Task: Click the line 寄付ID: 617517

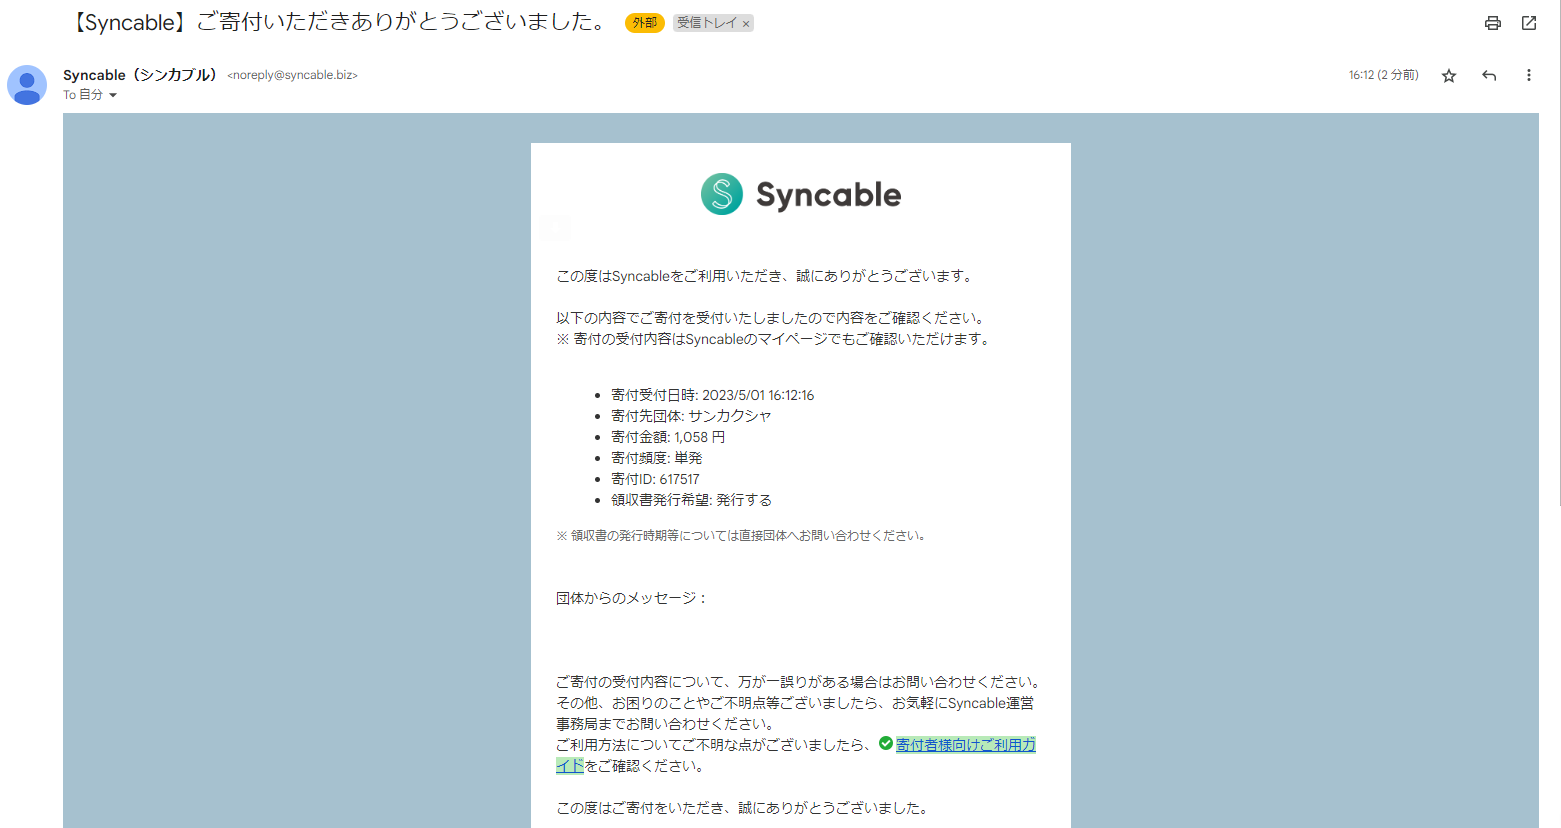Action: [655, 479]
